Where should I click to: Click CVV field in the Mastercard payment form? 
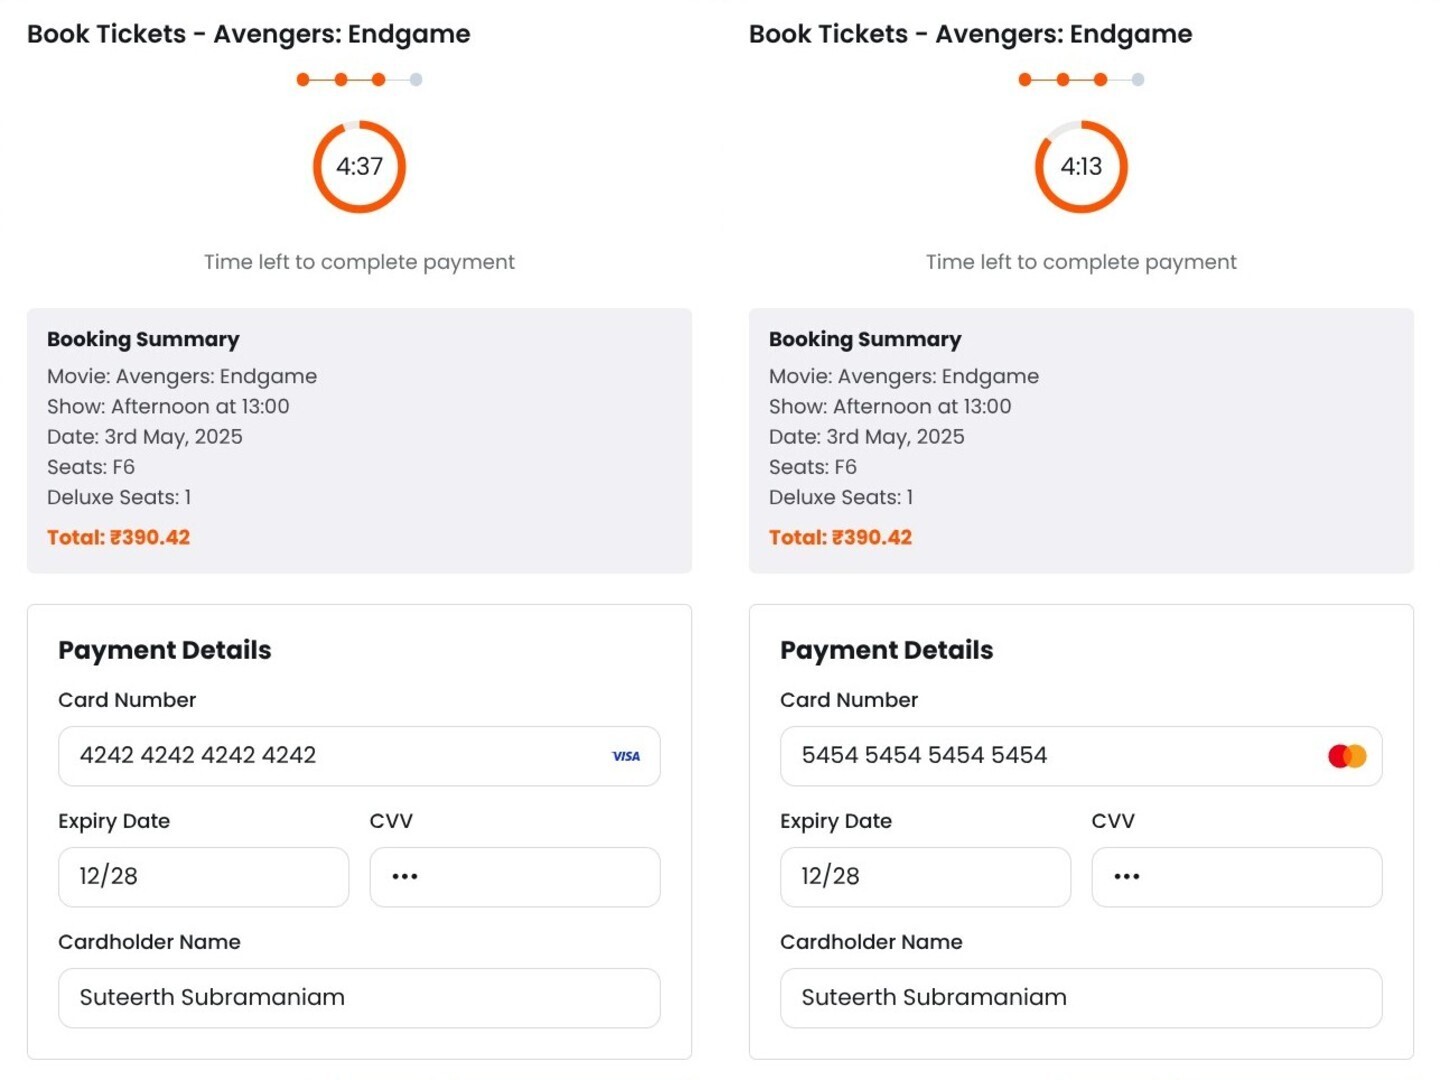pyautogui.click(x=1237, y=877)
